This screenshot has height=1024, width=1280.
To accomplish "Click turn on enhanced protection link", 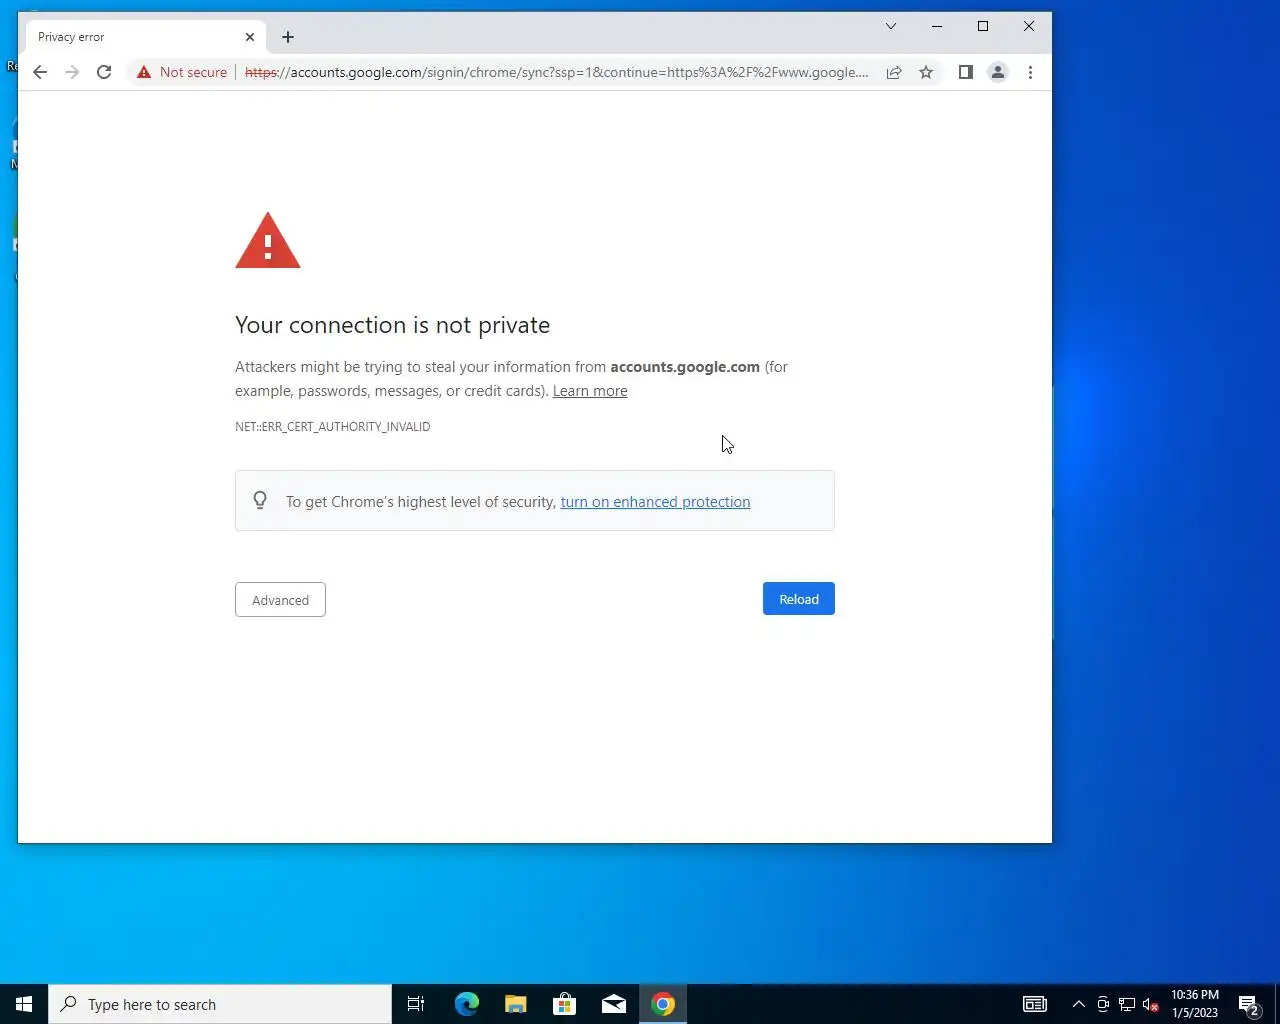I will click(655, 502).
